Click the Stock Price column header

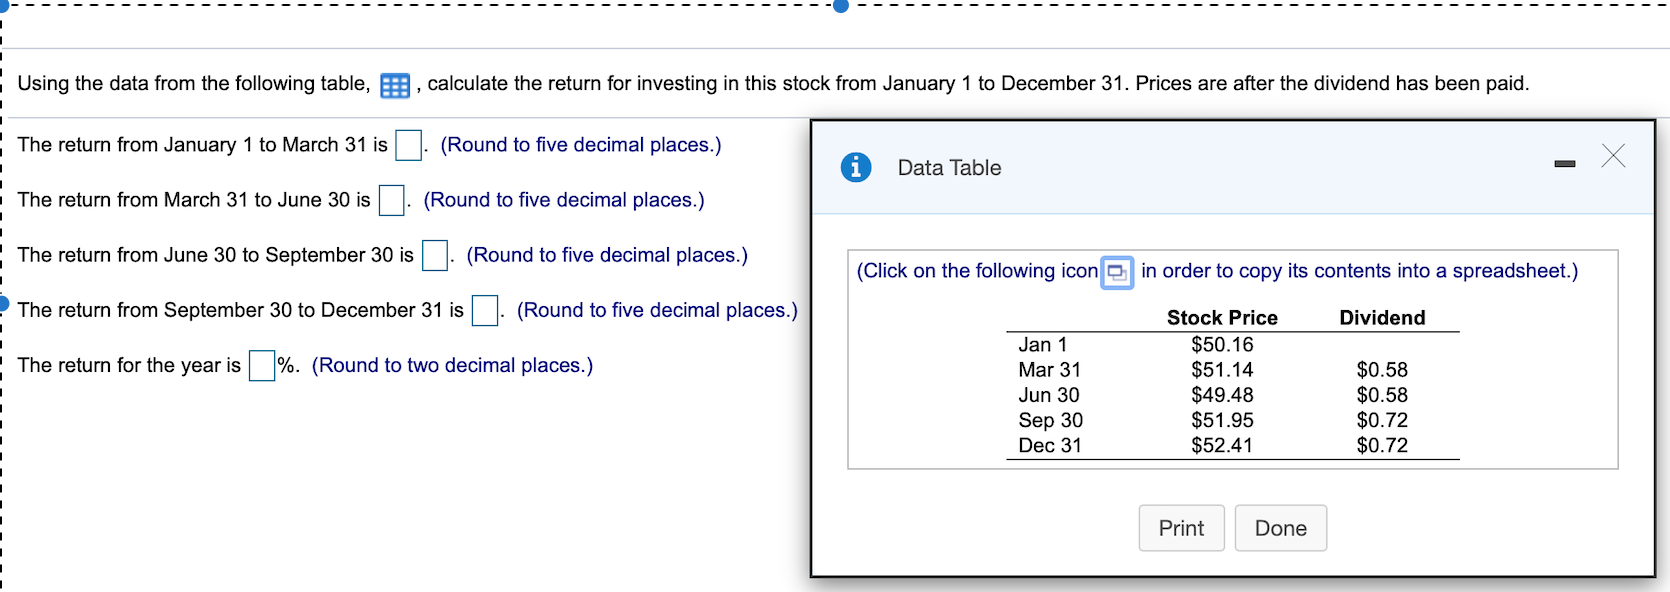pyautogui.click(x=1222, y=318)
